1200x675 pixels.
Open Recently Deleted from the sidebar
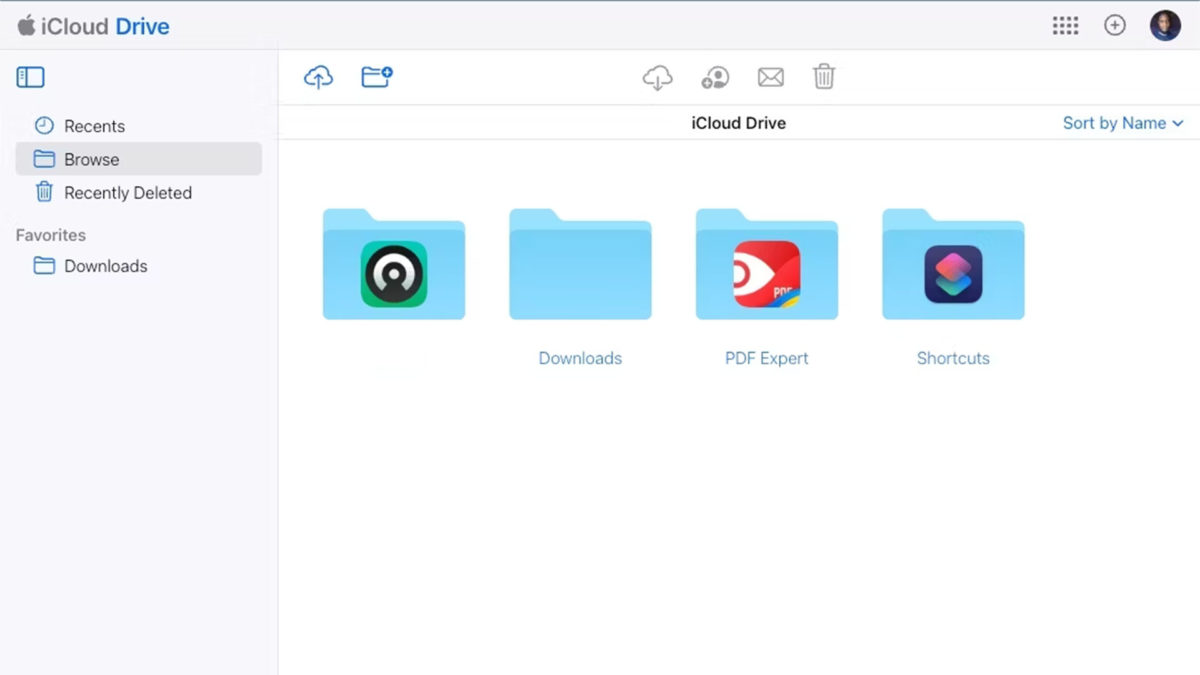128,192
